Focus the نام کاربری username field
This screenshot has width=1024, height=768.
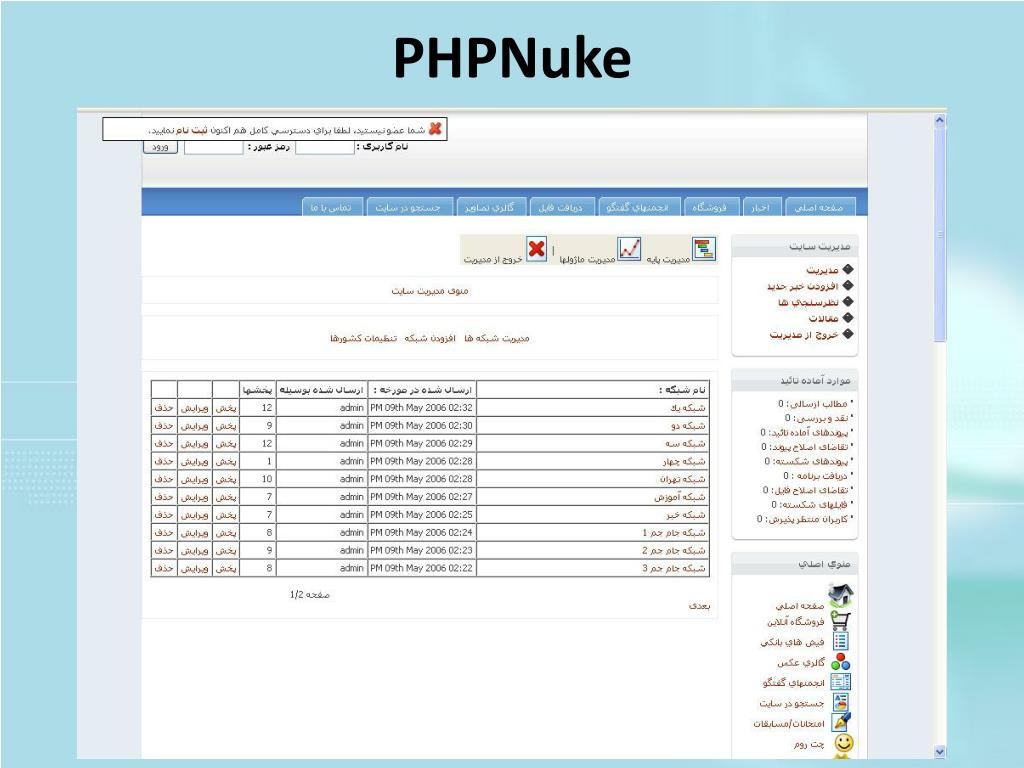325,147
